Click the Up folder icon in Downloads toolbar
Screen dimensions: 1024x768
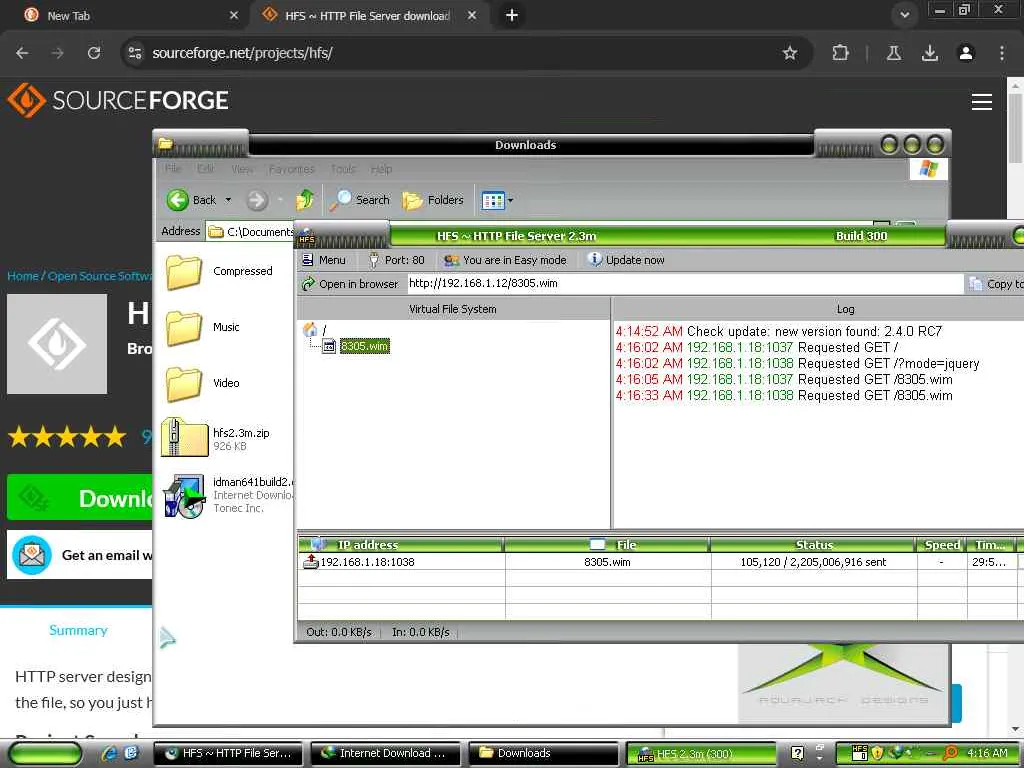point(305,200)
